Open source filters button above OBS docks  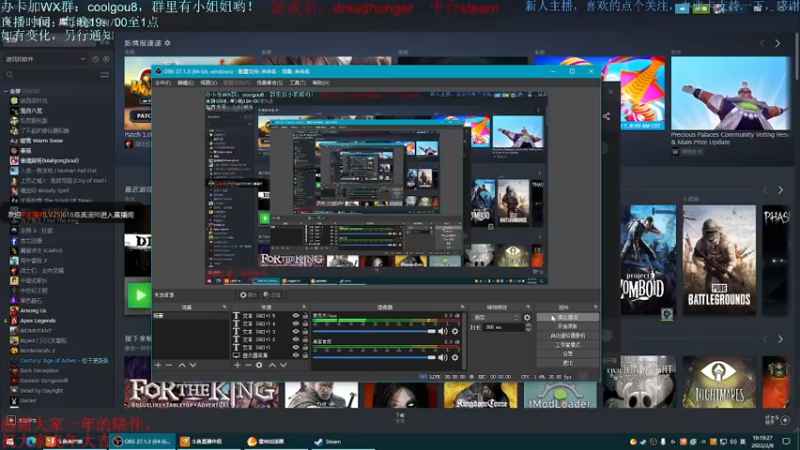coord(272,295)
